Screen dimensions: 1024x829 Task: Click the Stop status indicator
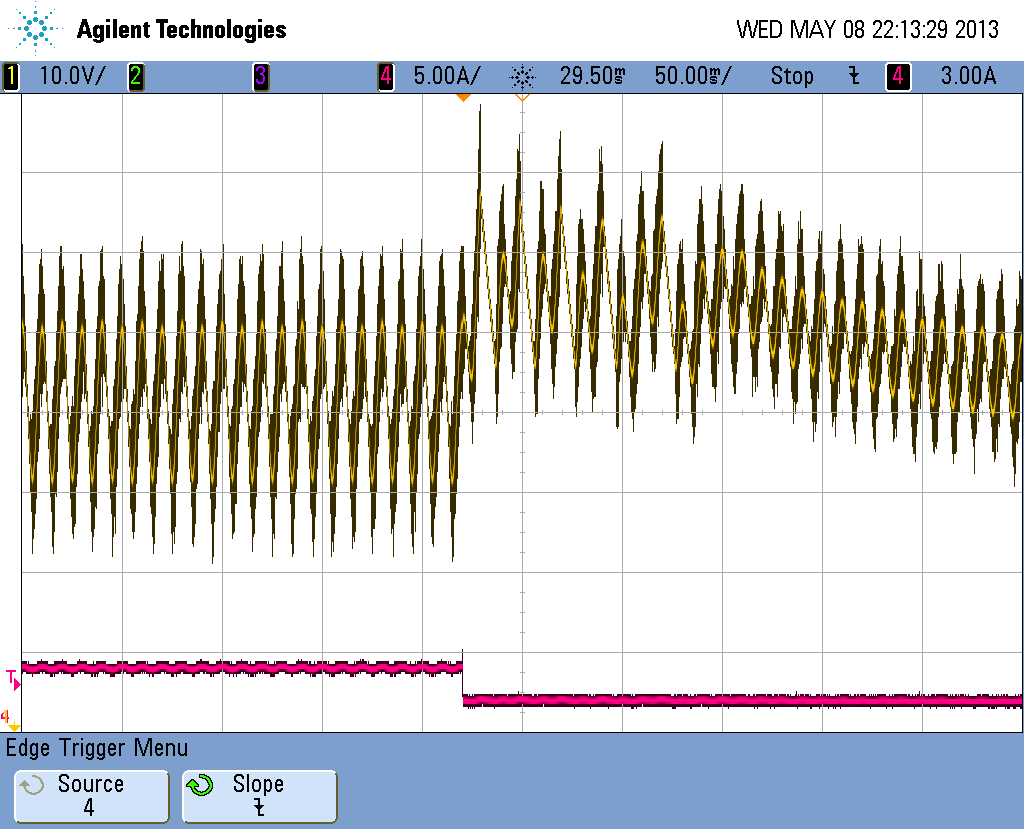[792, 76]
